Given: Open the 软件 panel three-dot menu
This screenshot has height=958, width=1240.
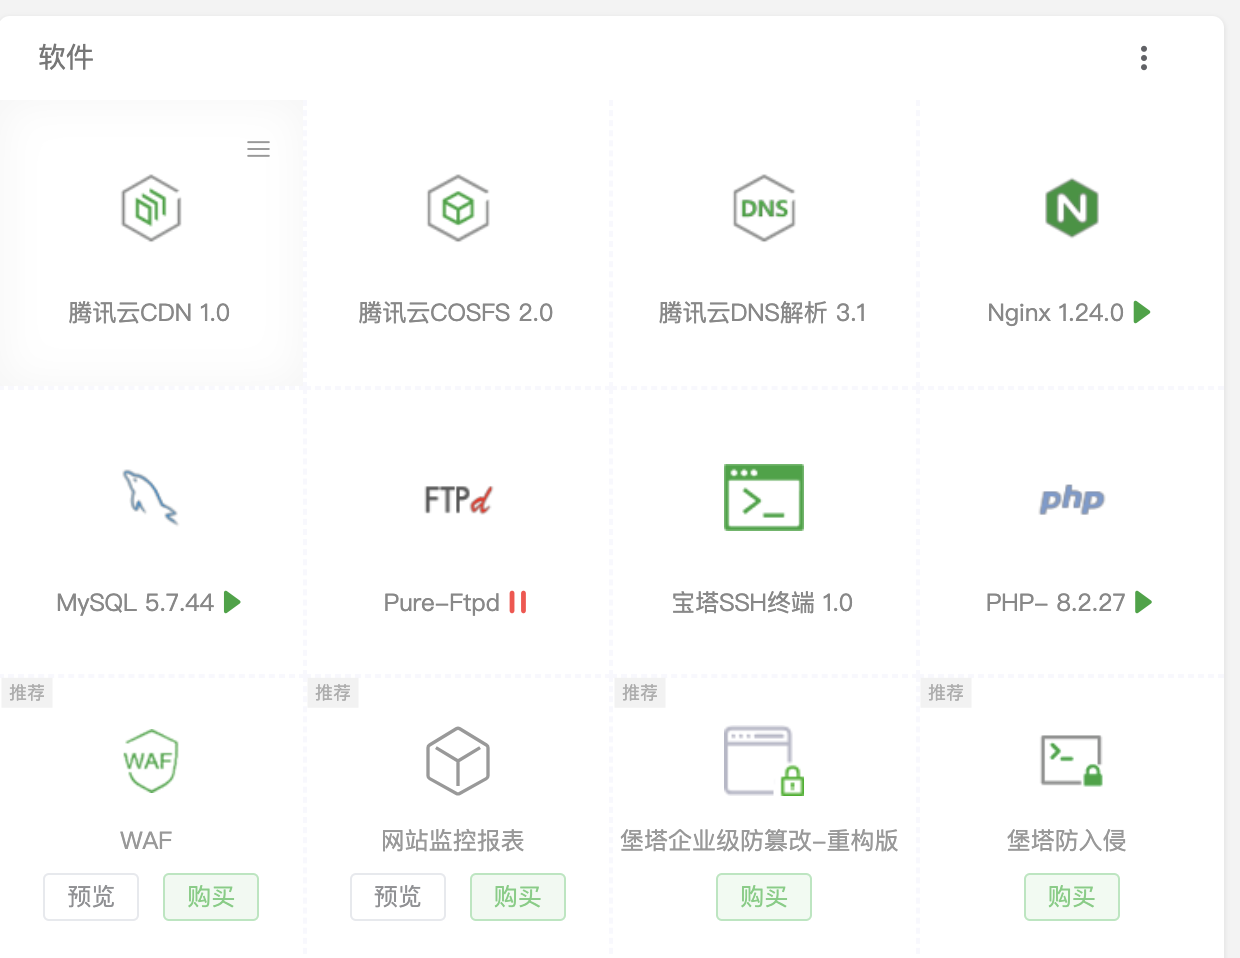Looking at the screenshot, I should 1144,58.
